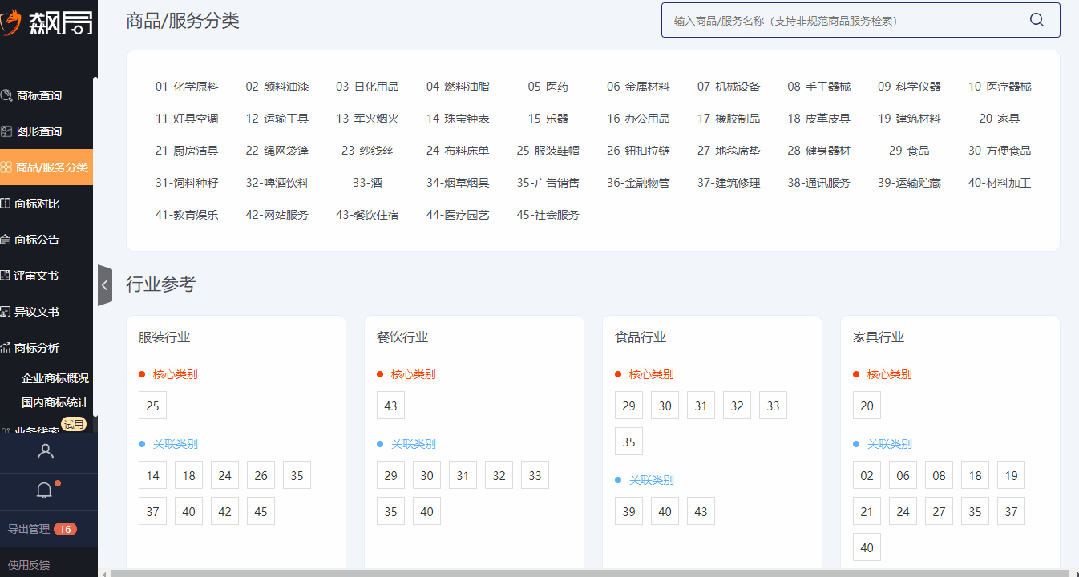Go to 商标公告 in the sidebar

pyautogui.click(x=37, y=240)
